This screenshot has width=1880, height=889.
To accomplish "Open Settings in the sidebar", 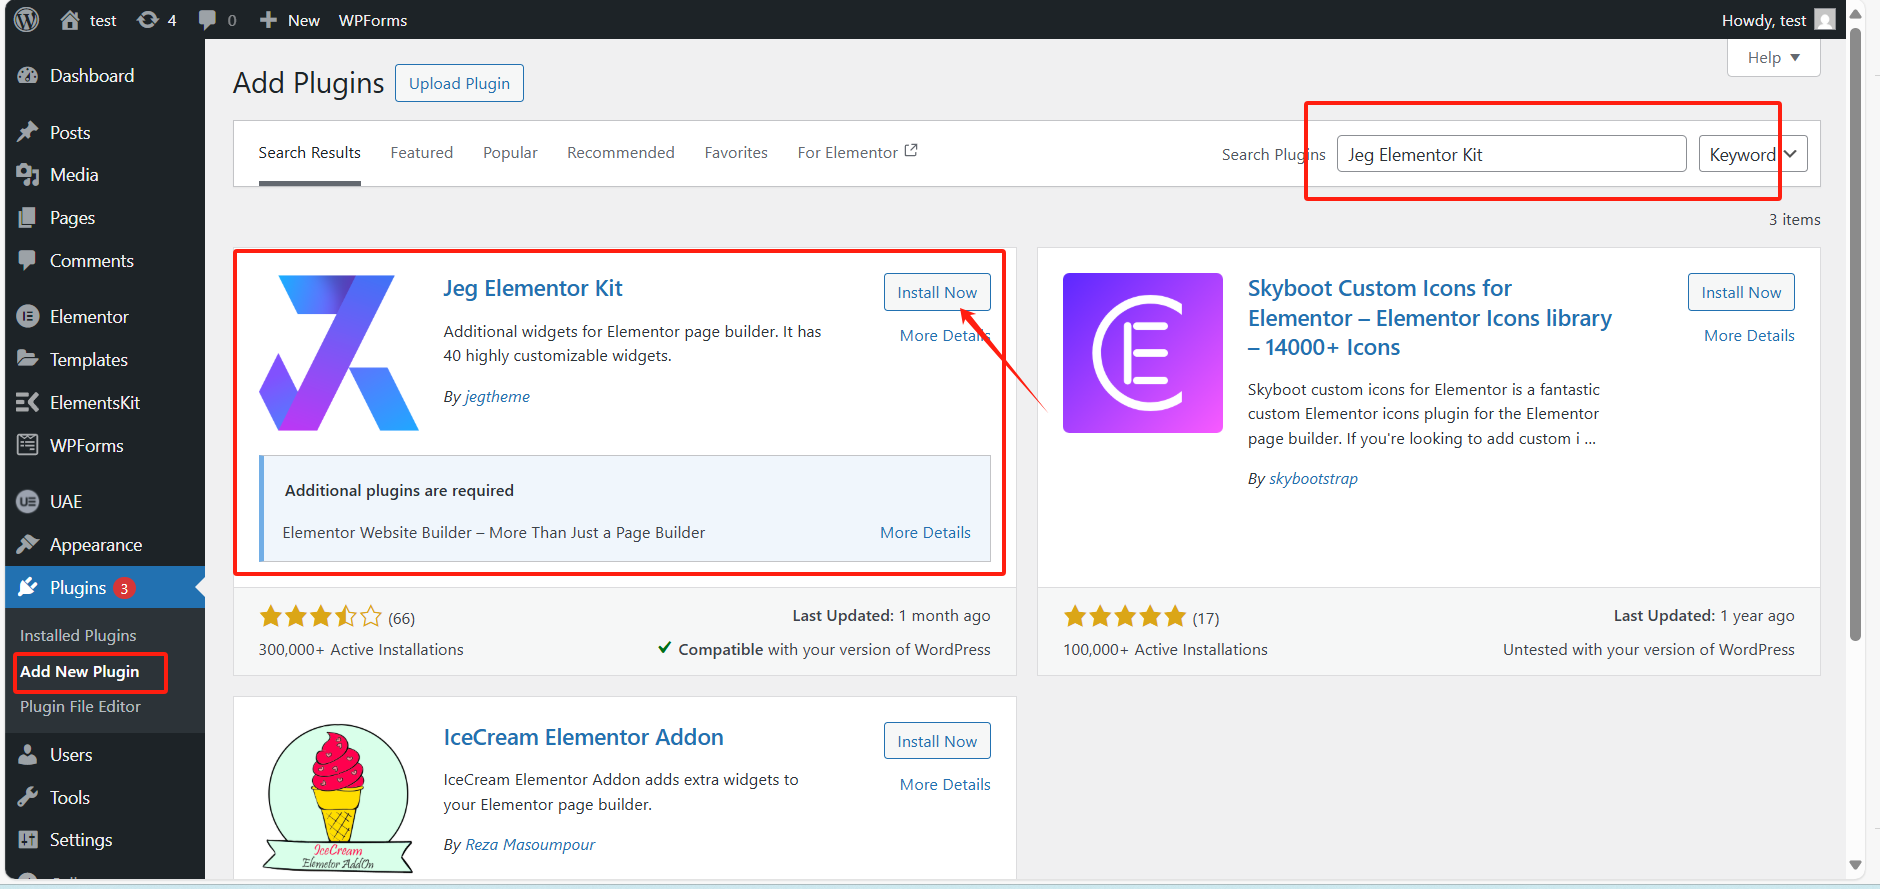I will point(80,840).
